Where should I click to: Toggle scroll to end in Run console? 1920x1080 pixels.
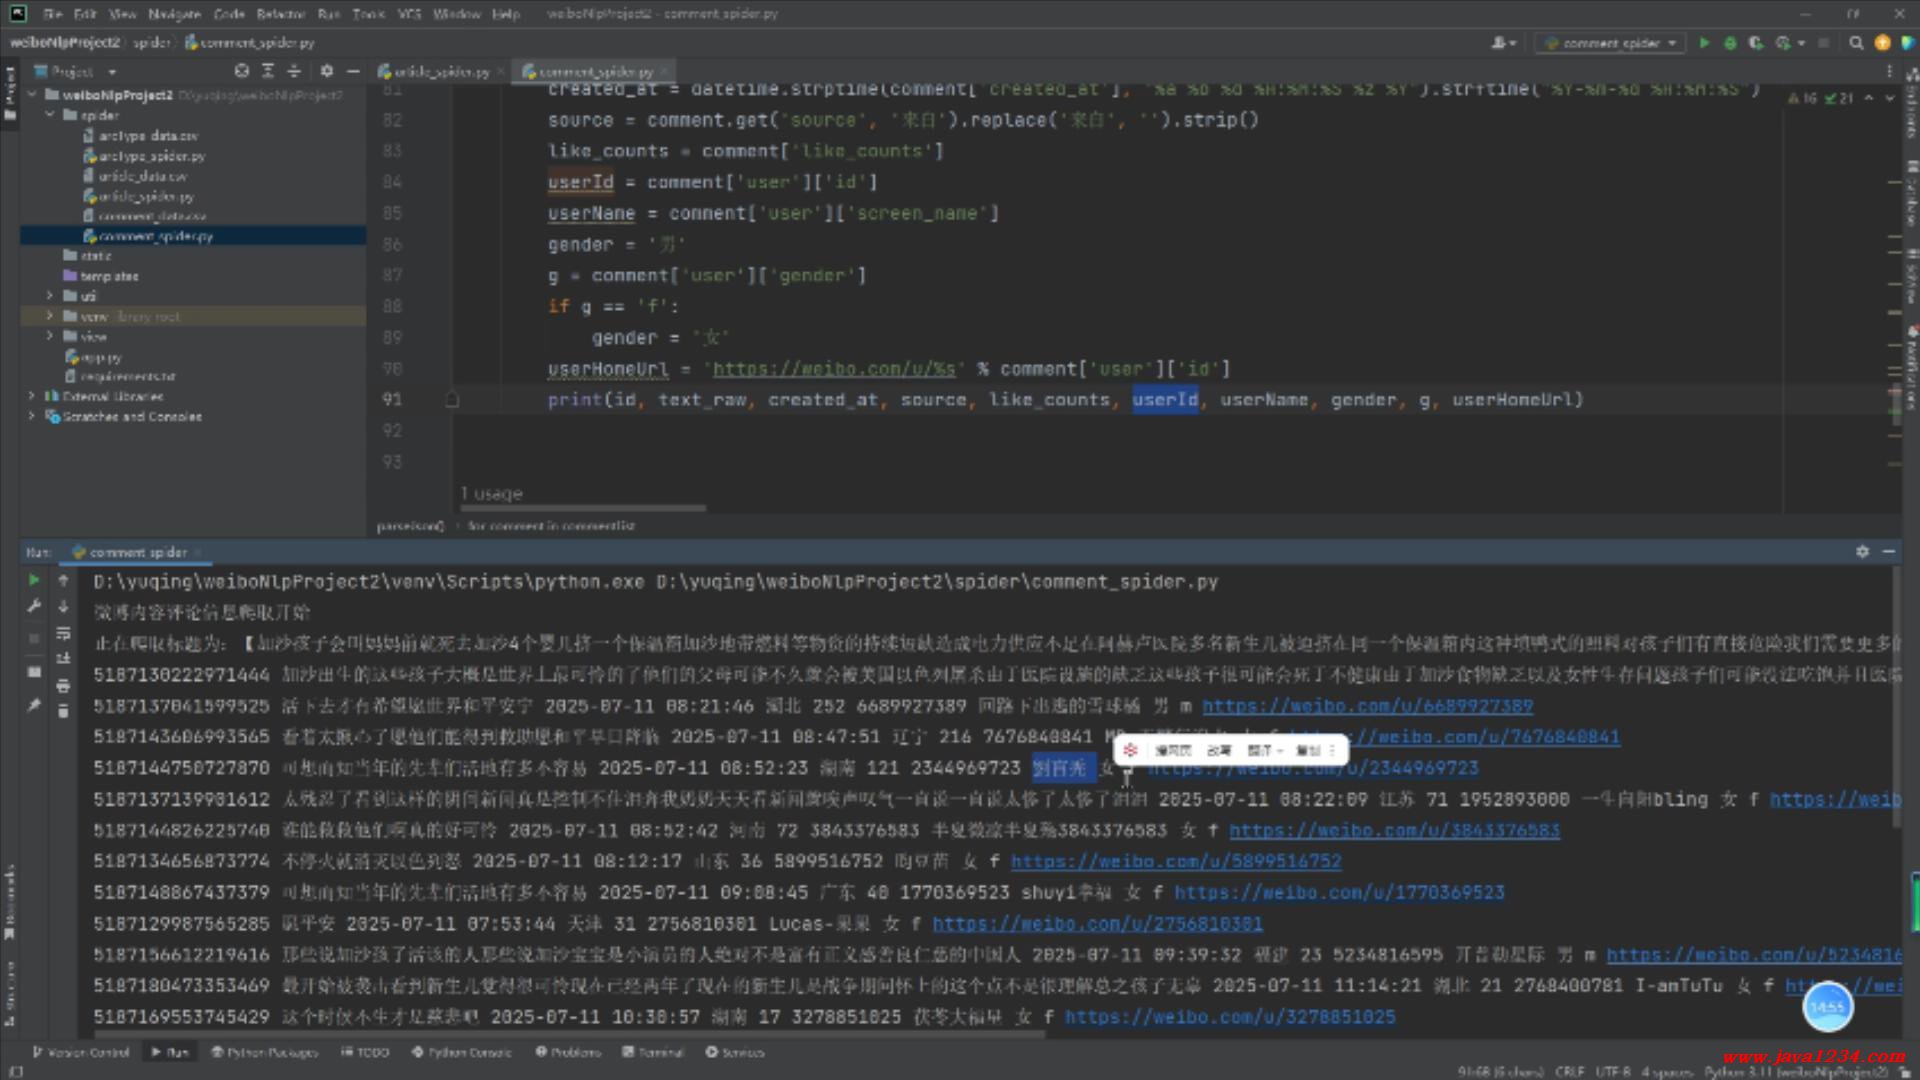[63, 658]
